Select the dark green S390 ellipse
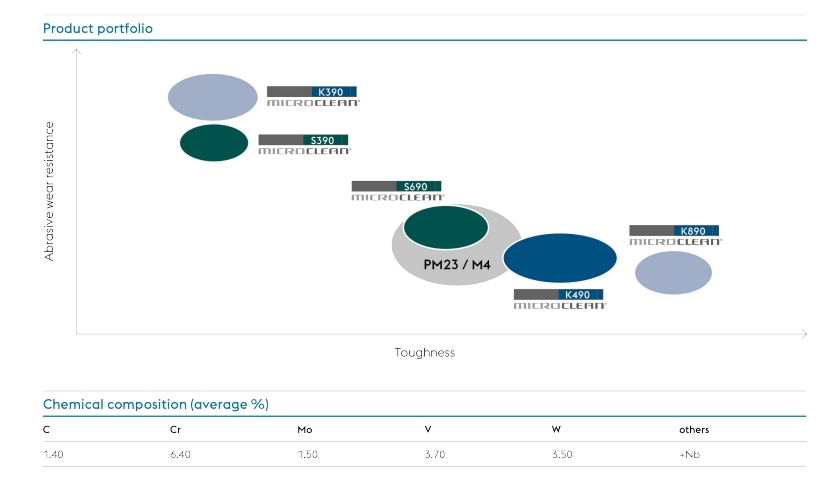Screen dimensions: 837x492 coord(214,143)
